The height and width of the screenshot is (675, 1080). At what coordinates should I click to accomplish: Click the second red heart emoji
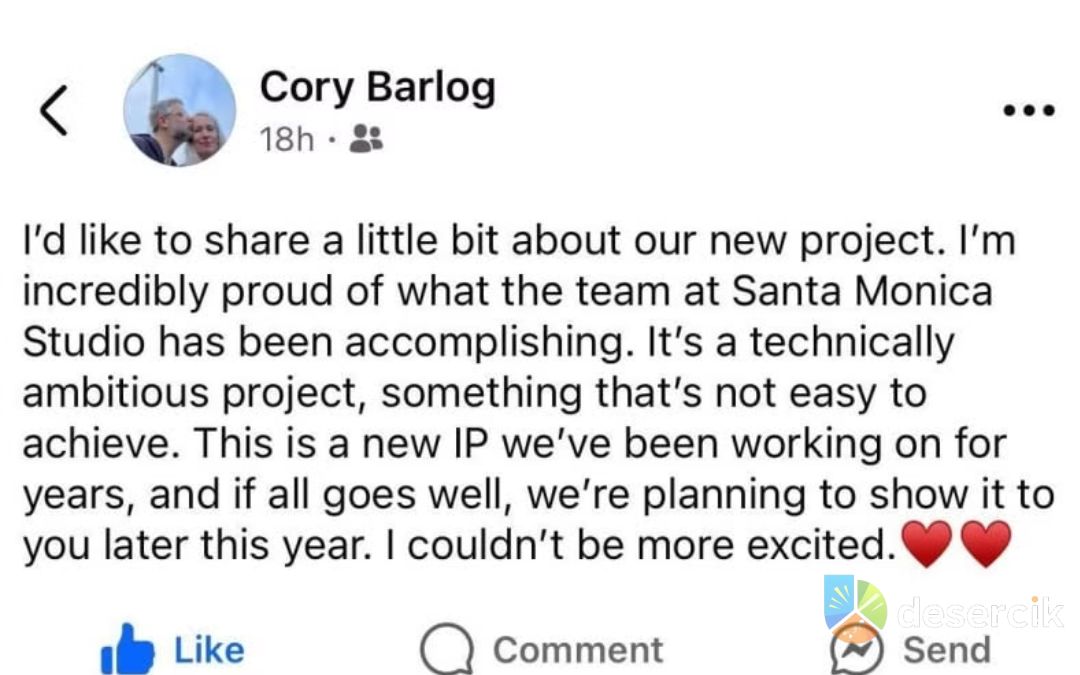click(986, 544)
